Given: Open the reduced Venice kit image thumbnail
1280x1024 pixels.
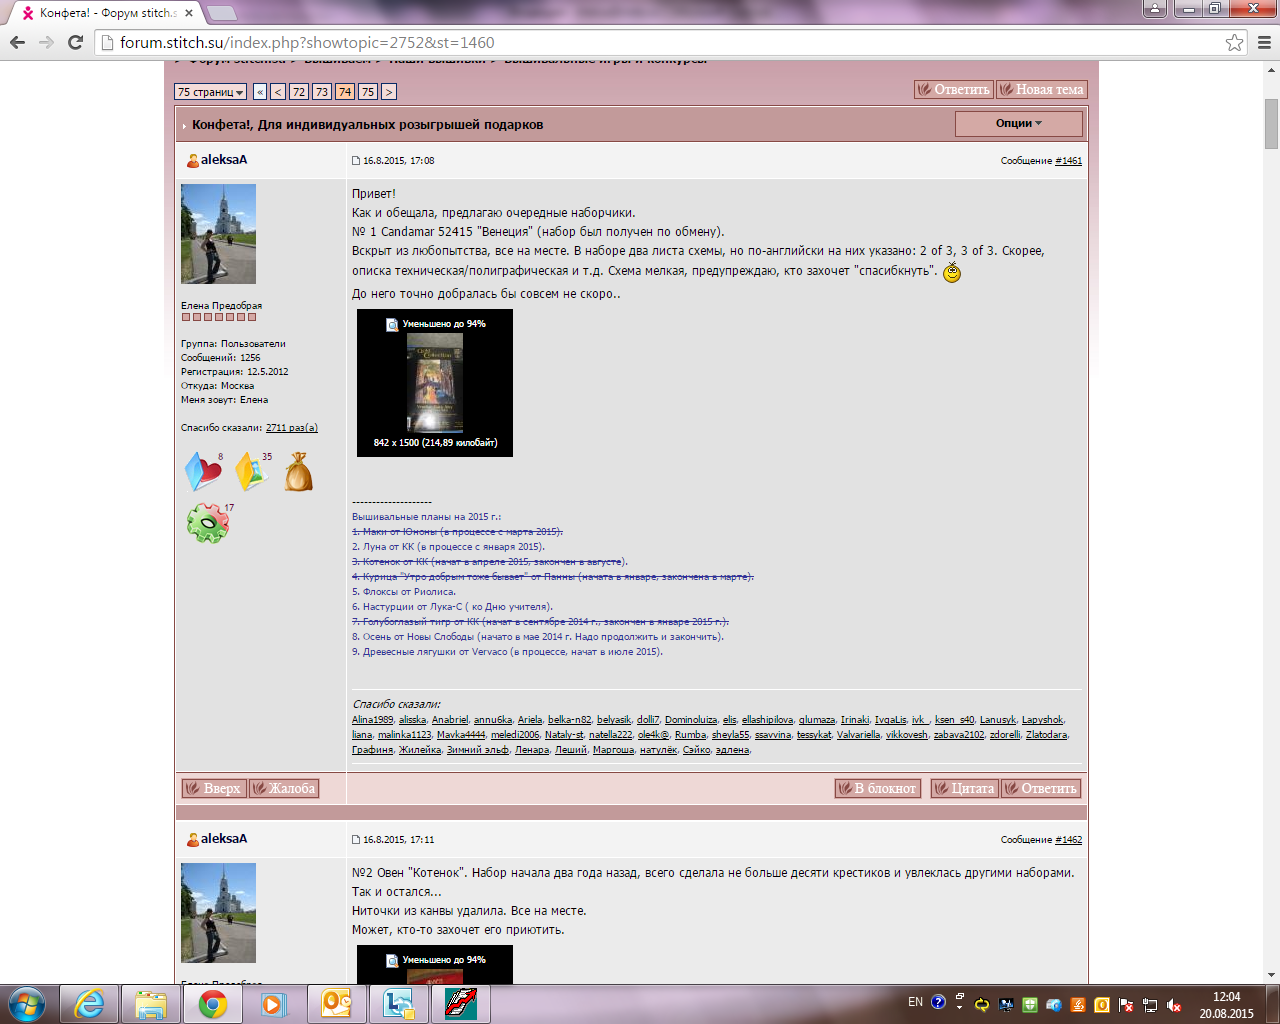Looking at the screenshot, I should pos(434,383).
